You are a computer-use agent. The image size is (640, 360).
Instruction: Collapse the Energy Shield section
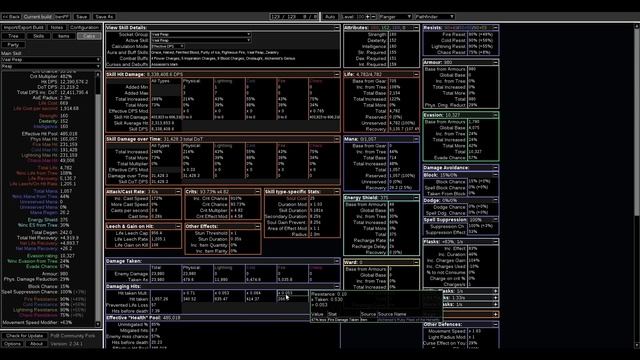pos(416,198)
